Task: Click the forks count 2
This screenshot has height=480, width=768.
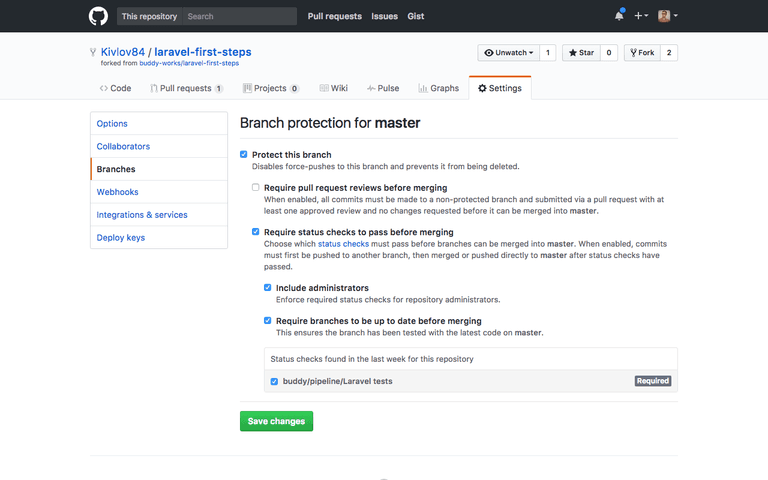Action: pyautogui.click(x=669, y=53)
